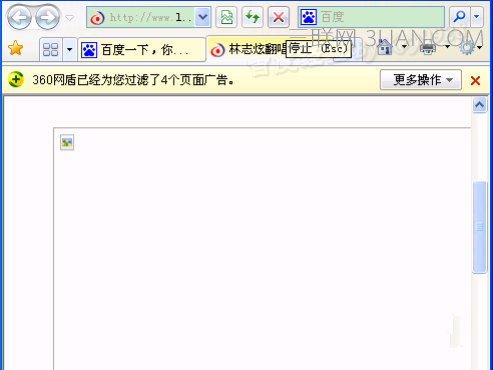Stop page loading with red X icon
493x370 pixels.
coord(278,17)
